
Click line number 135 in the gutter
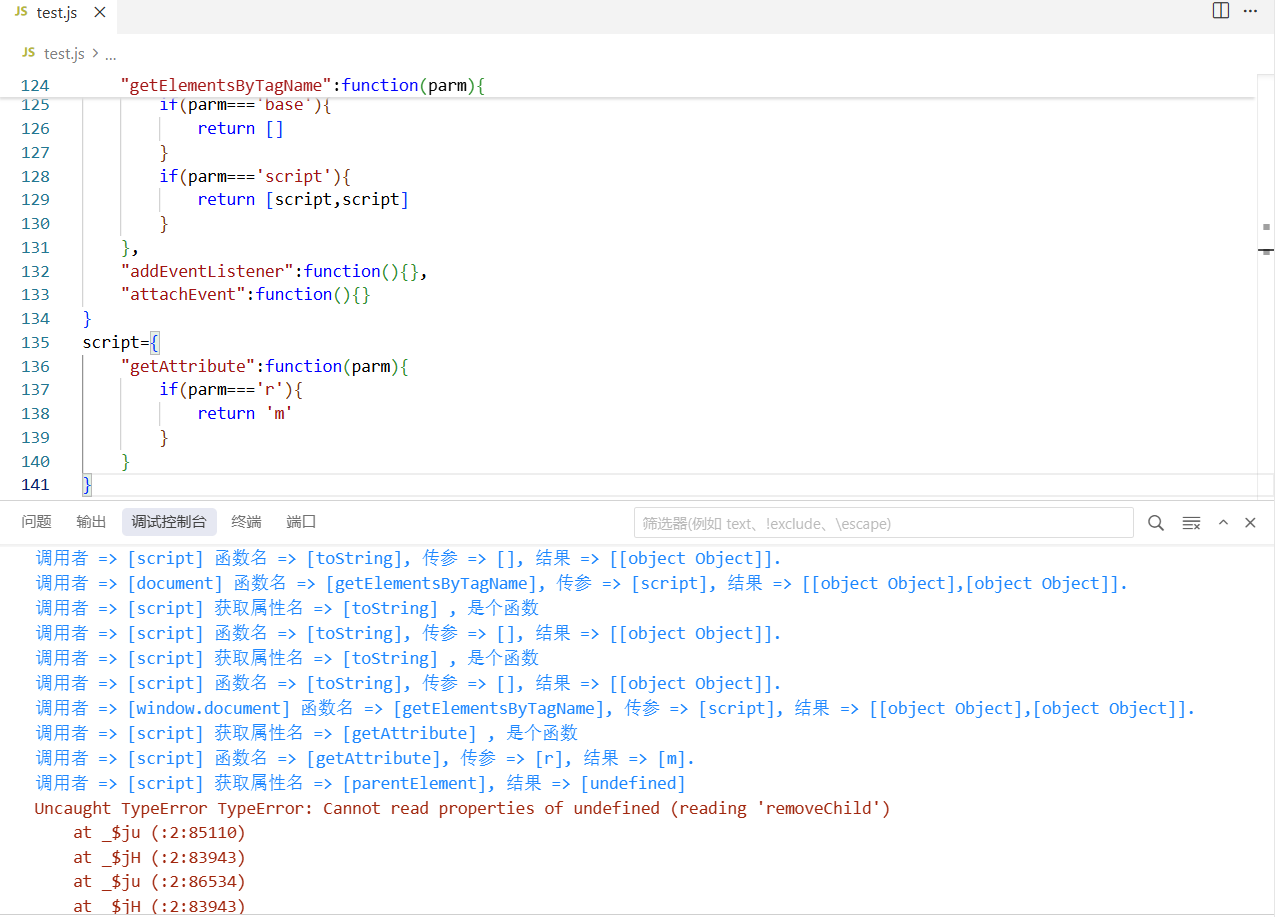pos(35,342)
